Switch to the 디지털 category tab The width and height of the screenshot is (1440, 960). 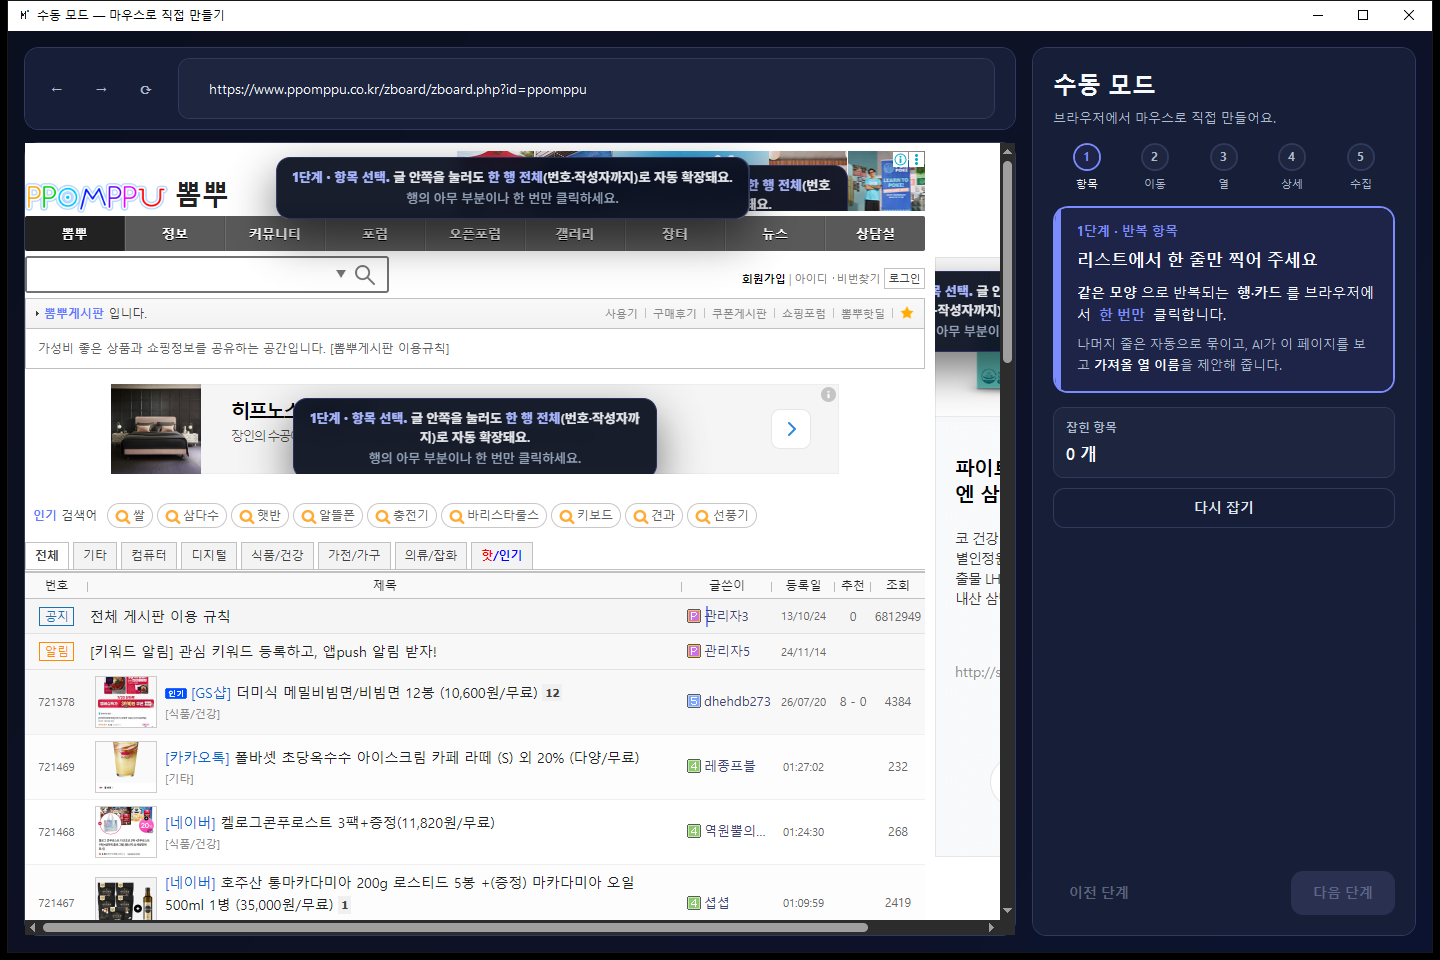(209, 556)
